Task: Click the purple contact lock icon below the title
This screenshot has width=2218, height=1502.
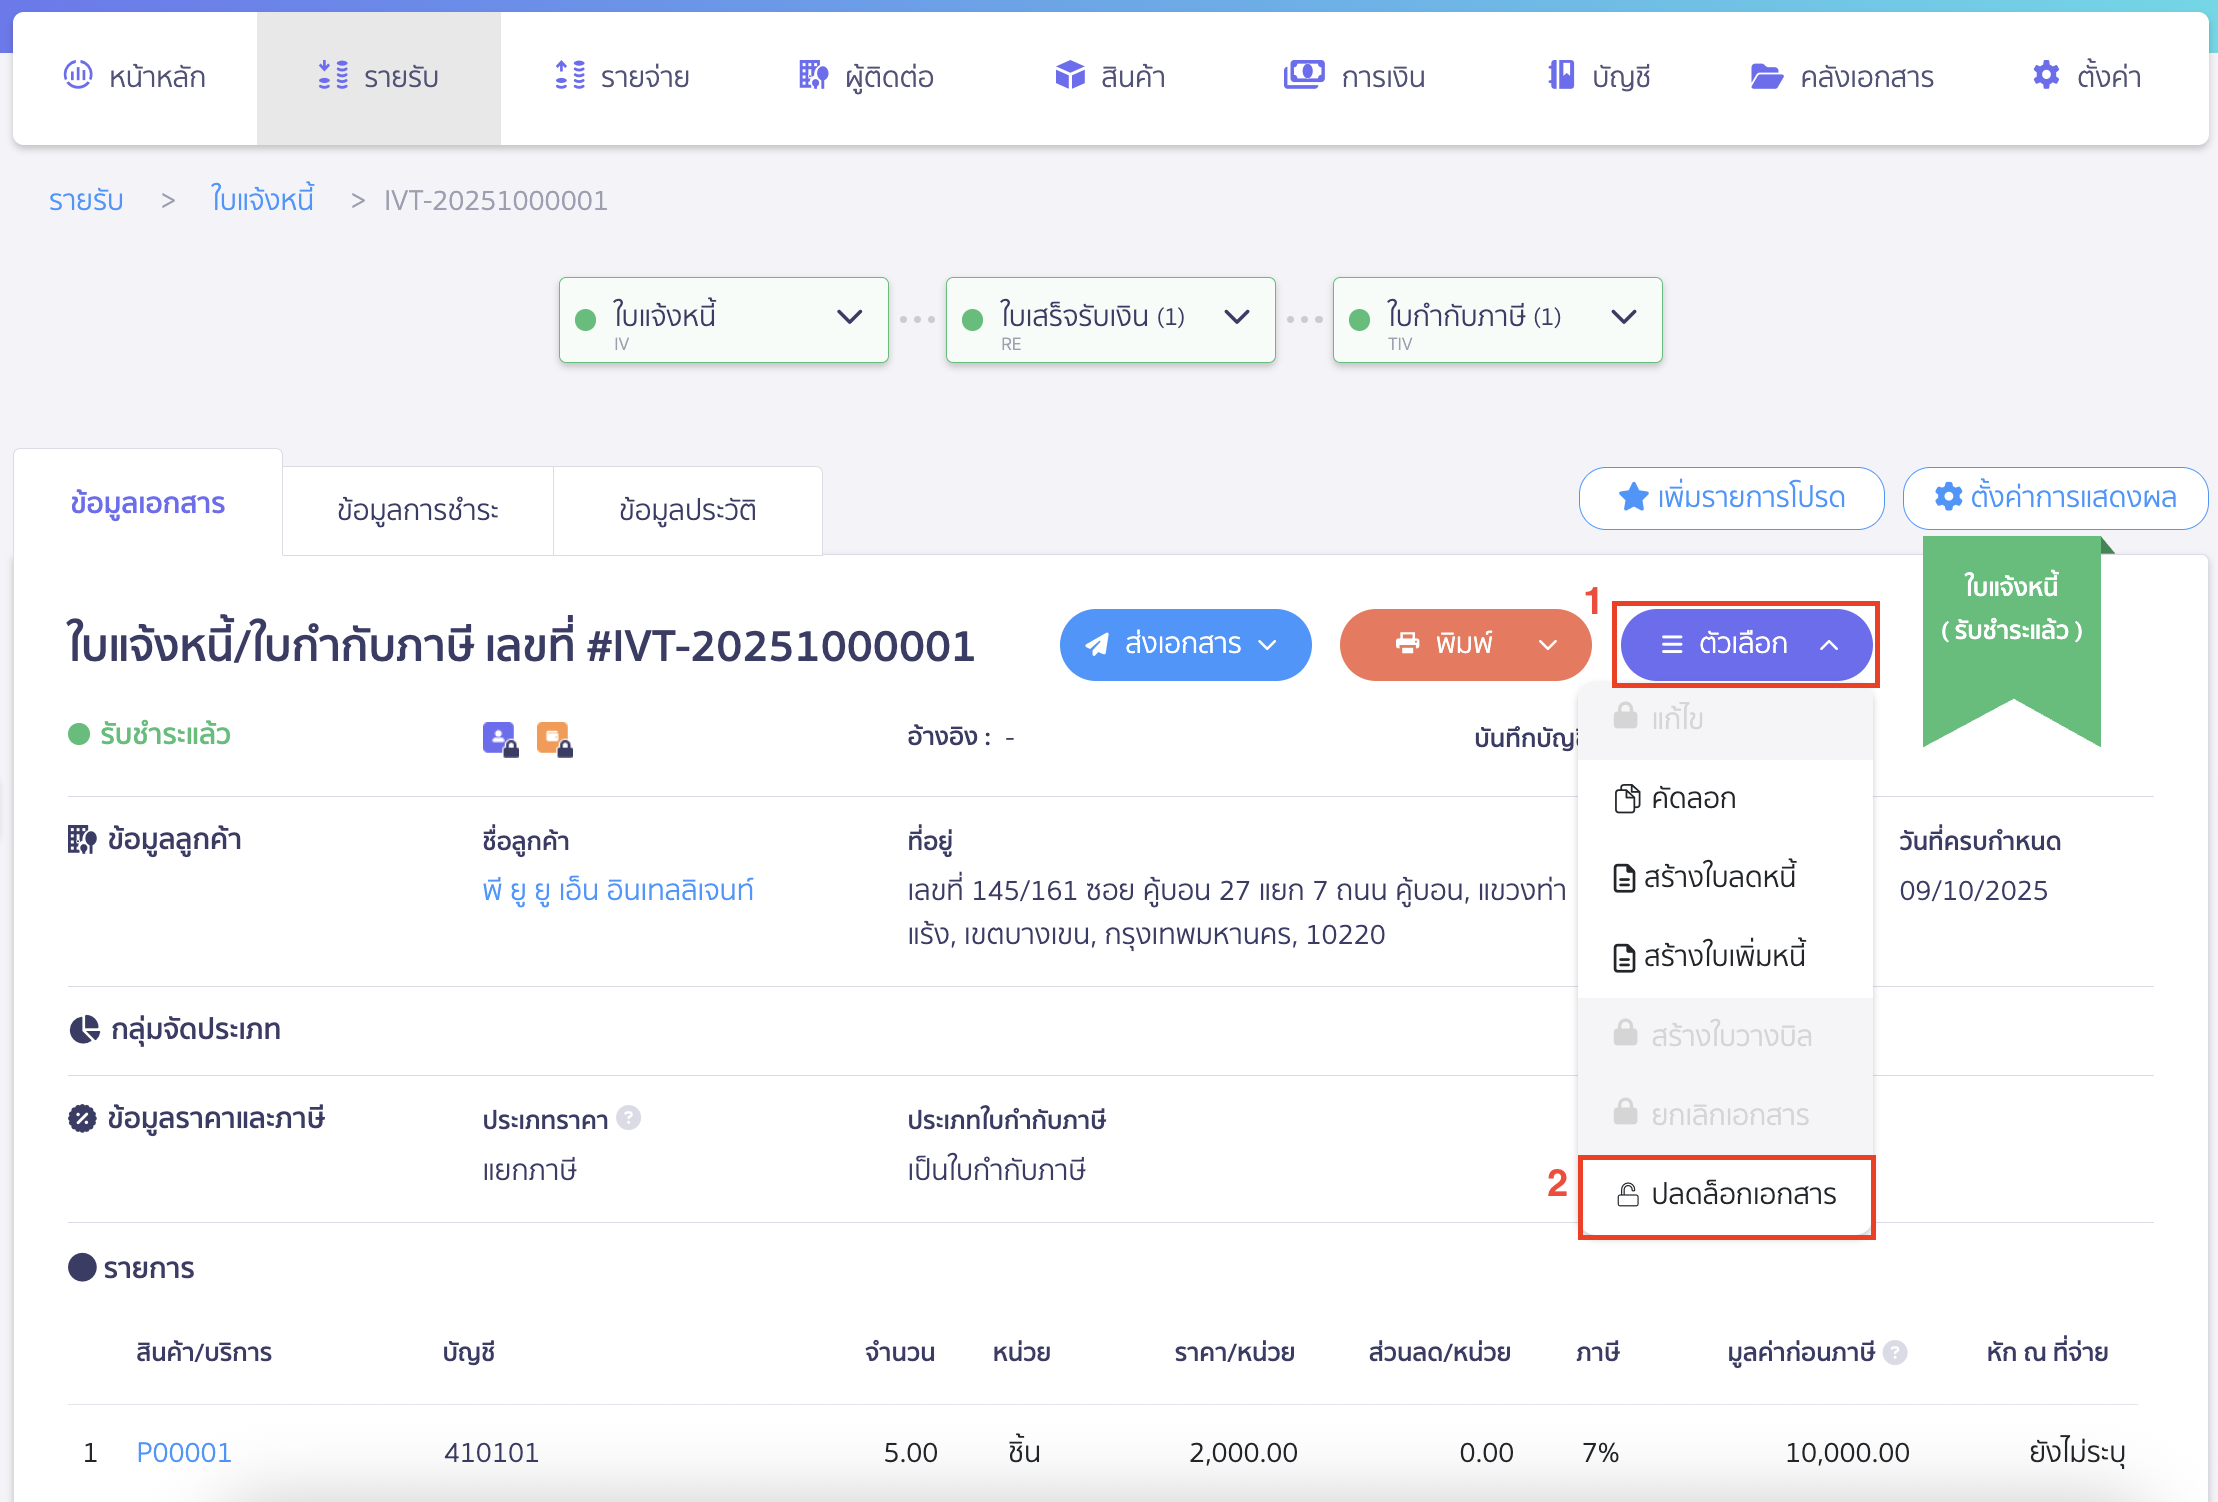Action: click(499, 737)
